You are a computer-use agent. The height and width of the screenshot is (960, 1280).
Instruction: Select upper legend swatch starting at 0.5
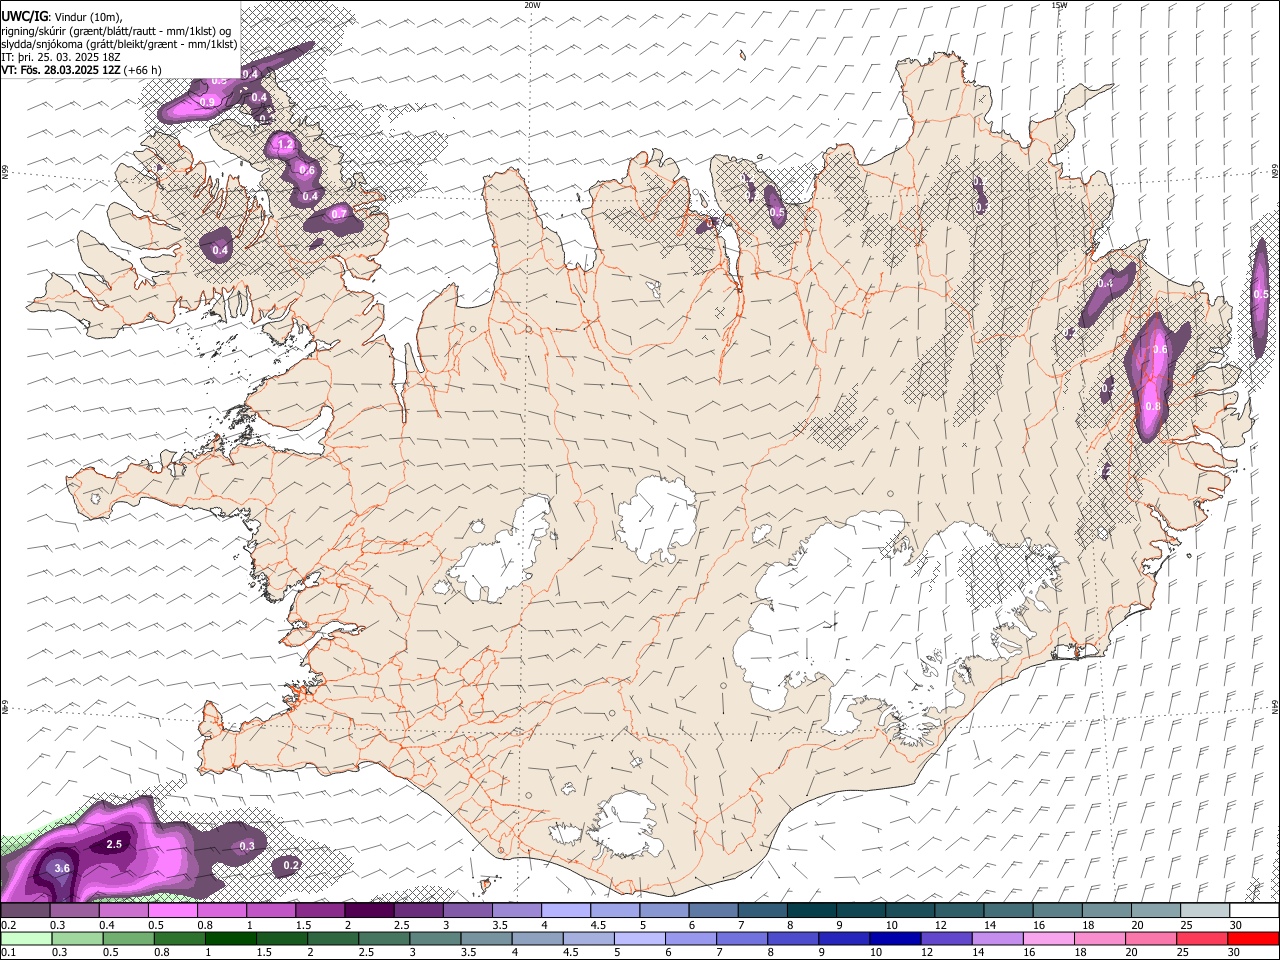pos(172,911)
